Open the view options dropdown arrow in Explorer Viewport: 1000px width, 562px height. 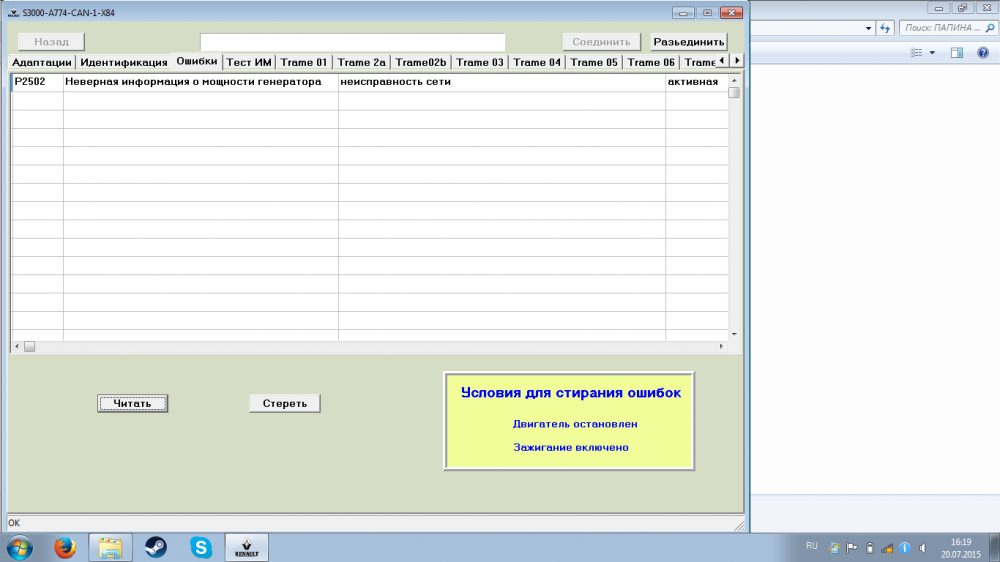pos(932,53)
